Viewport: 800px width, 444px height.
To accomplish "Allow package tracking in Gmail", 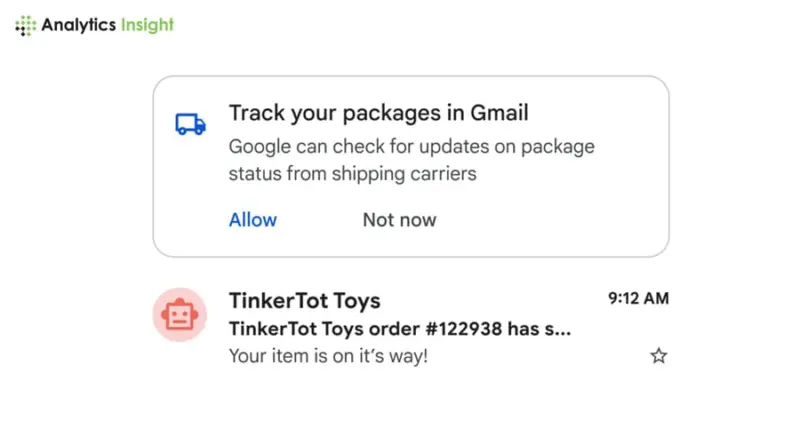I will 253,220.
